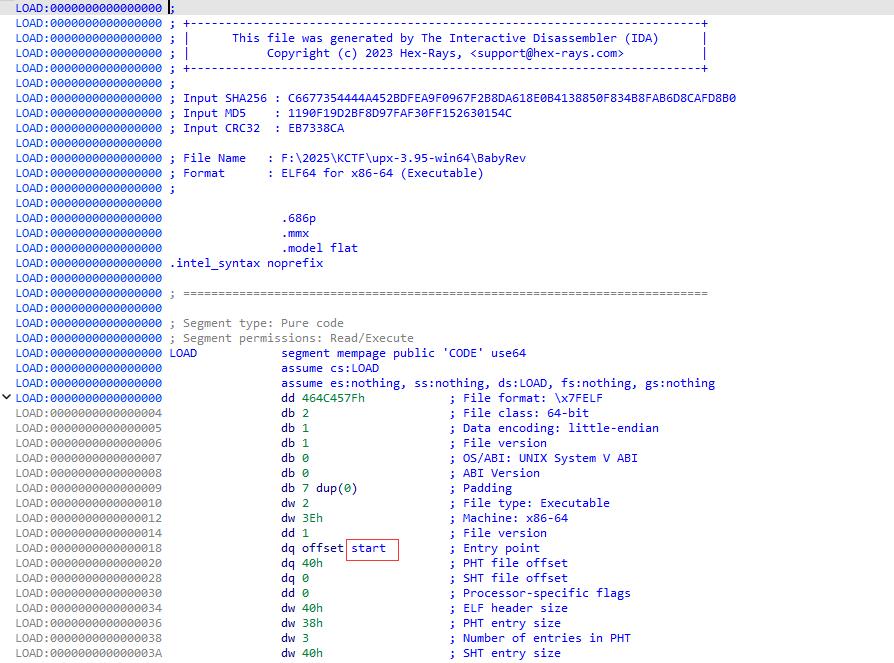Screen dimensions: 894x663
Task: Collapse the header block chevron at address 0
Action: pyautogui.click(x=7, y=397)
